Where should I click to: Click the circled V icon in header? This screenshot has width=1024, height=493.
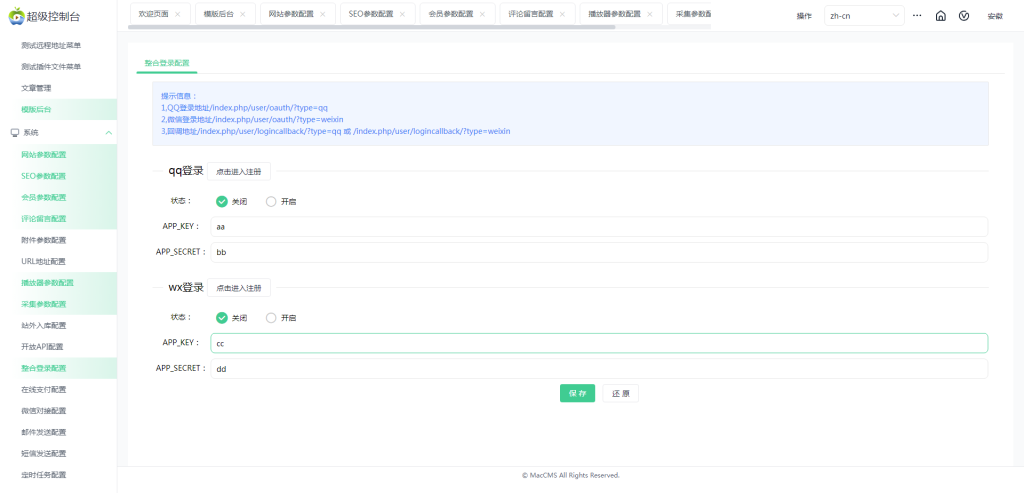tap(964, 16)
